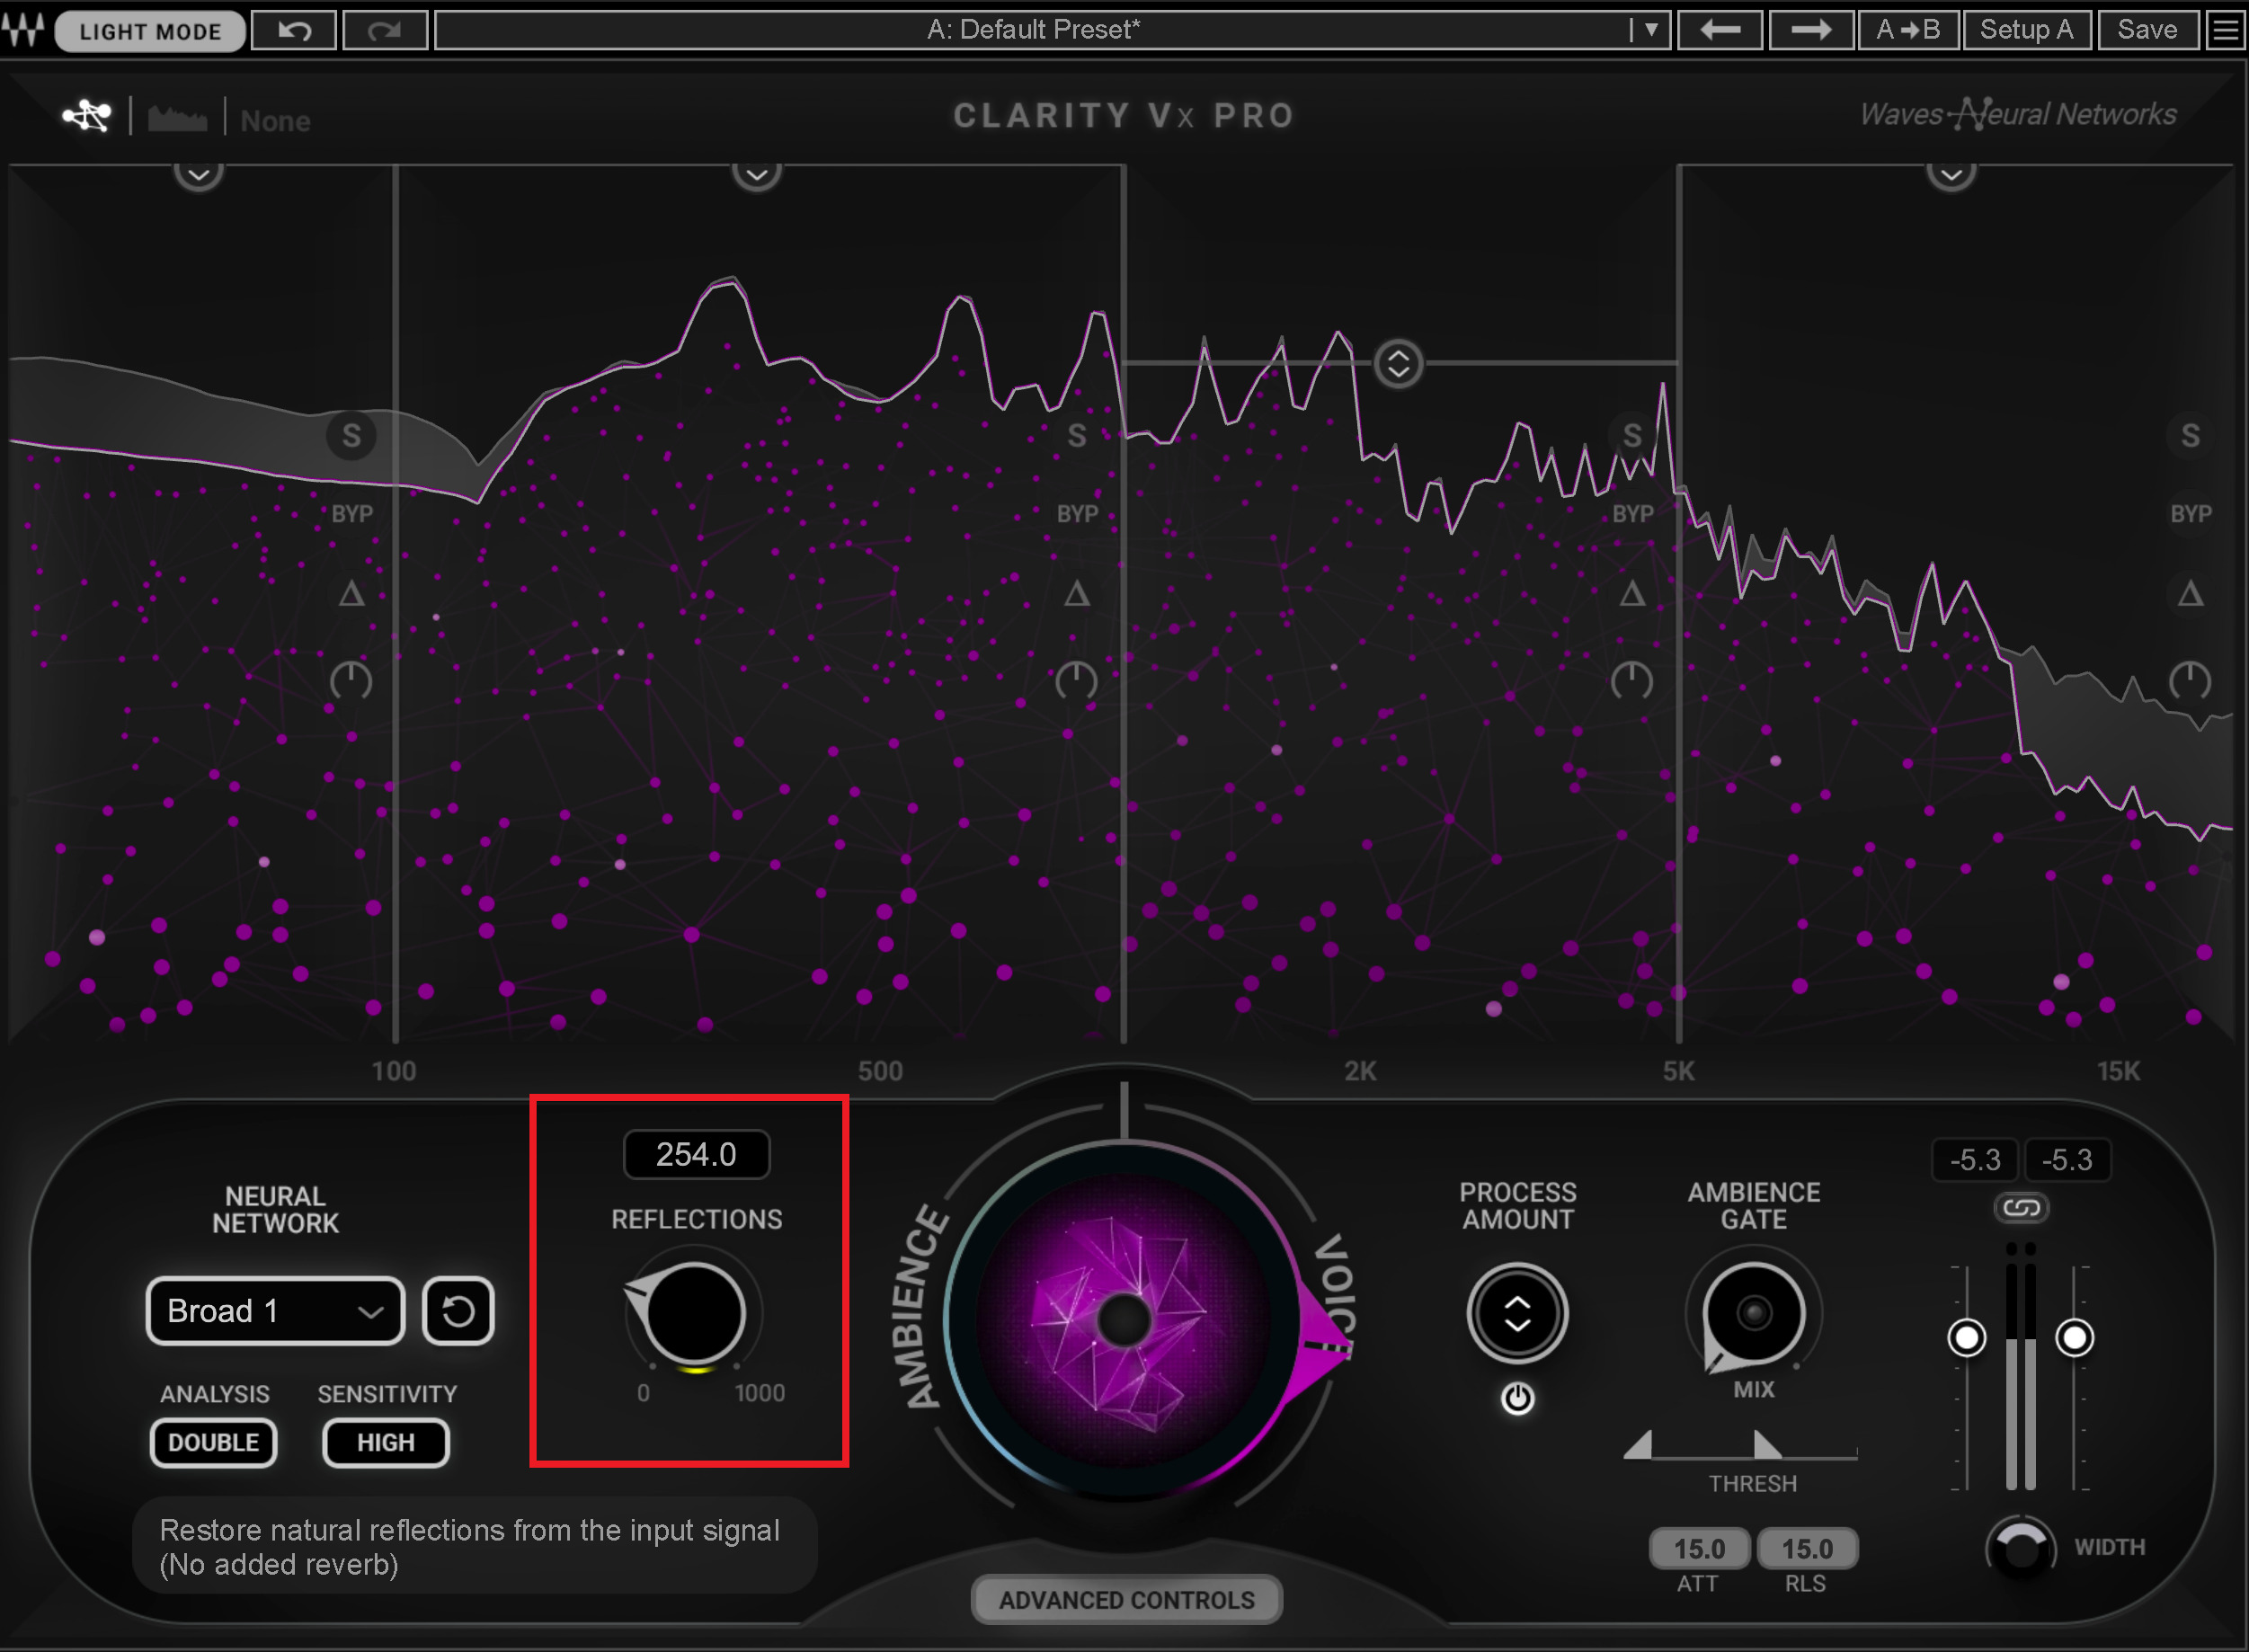Expand the fourth band chevron
This screenshot has height=1652, width=2249.
coord(1951,174)
